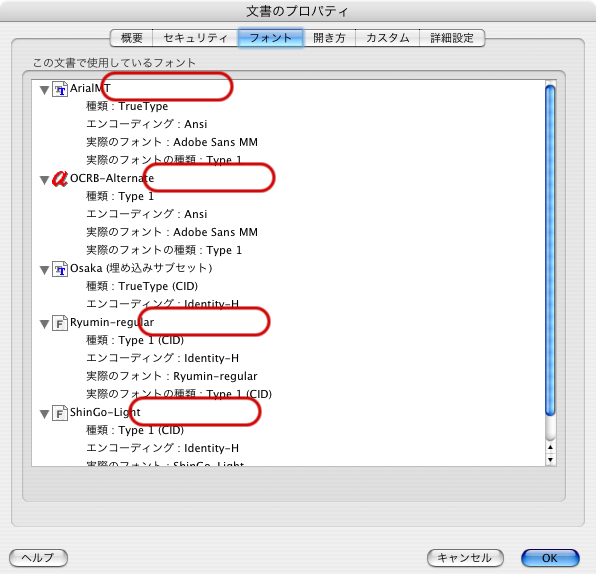Click the scroll down arrow of font list

[x=550, y=460]
